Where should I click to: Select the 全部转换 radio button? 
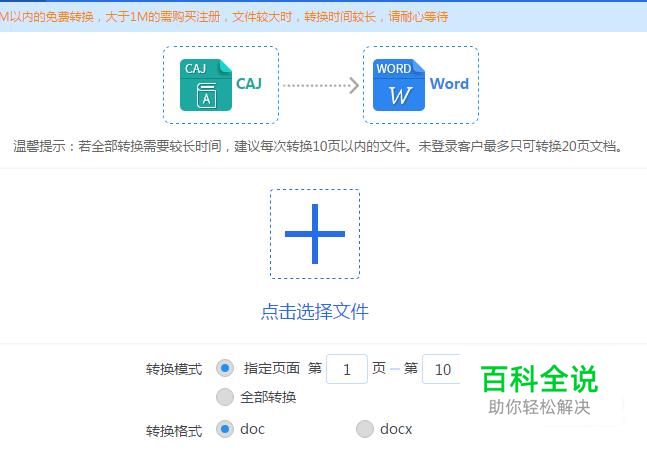point(225,397)
